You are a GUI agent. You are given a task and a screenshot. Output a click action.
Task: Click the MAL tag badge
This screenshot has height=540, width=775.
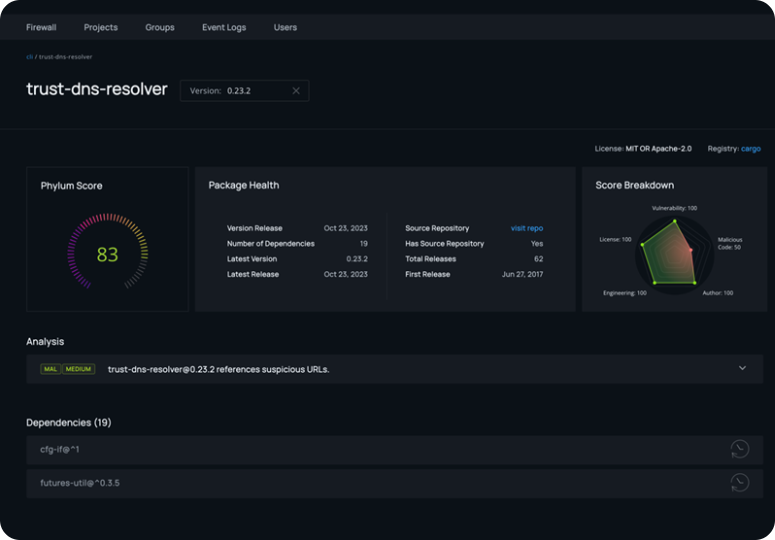tap(50, 369)
